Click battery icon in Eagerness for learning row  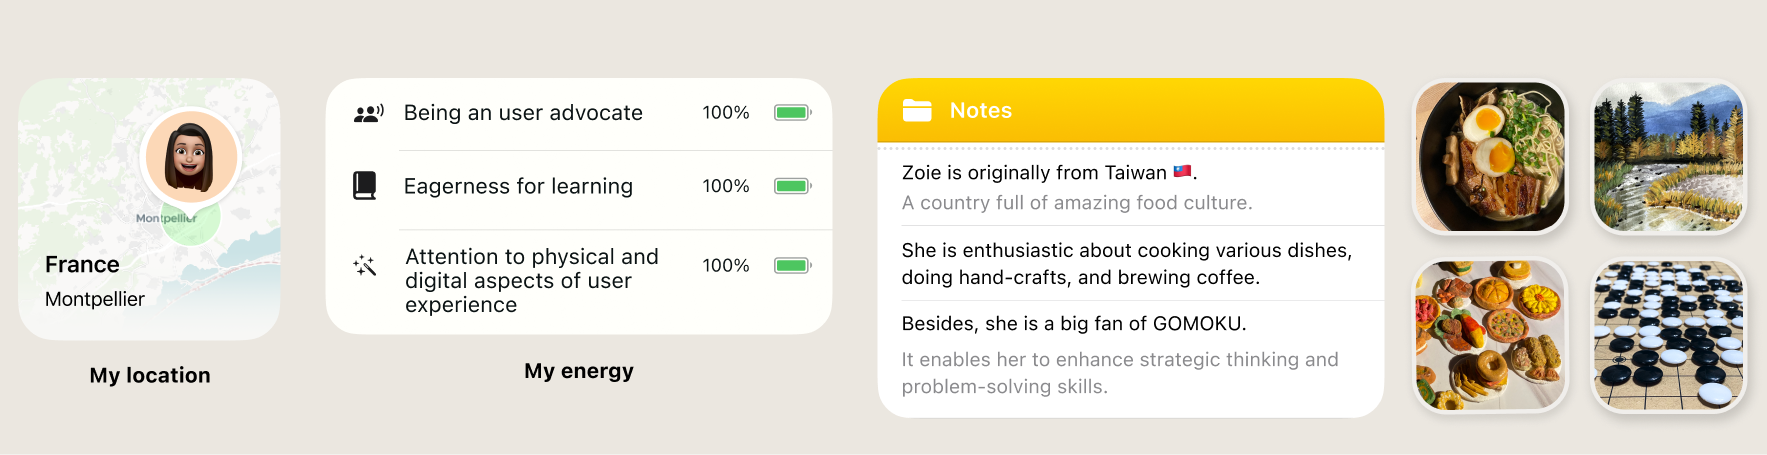pos(792,186)
